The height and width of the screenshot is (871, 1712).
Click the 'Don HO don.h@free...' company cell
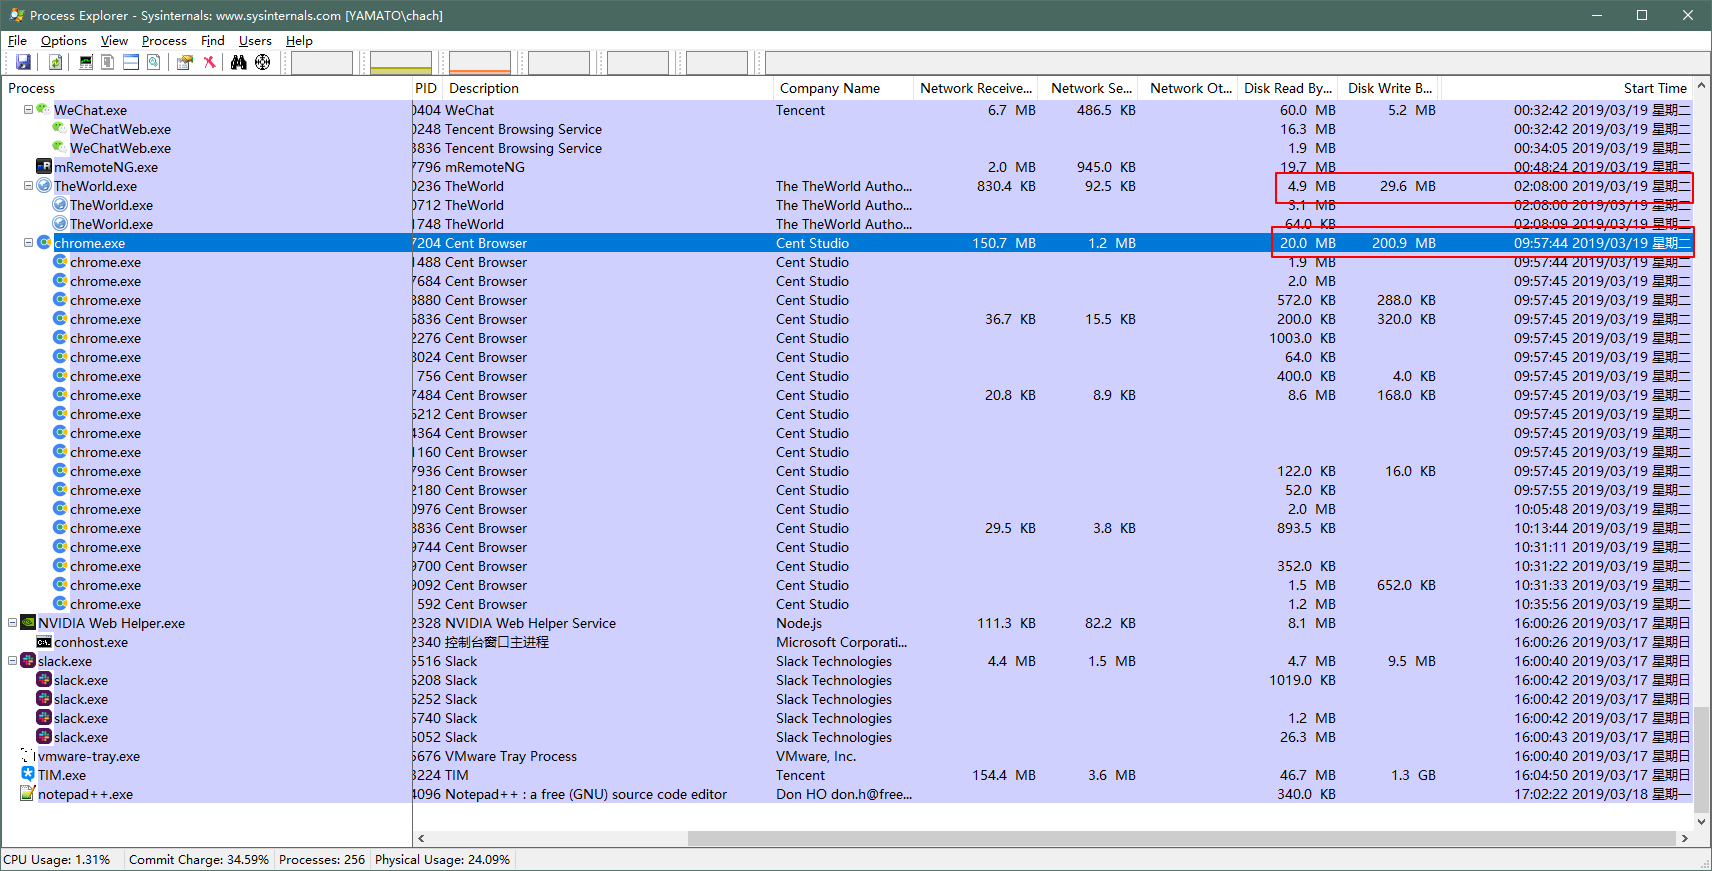(844, 794)
